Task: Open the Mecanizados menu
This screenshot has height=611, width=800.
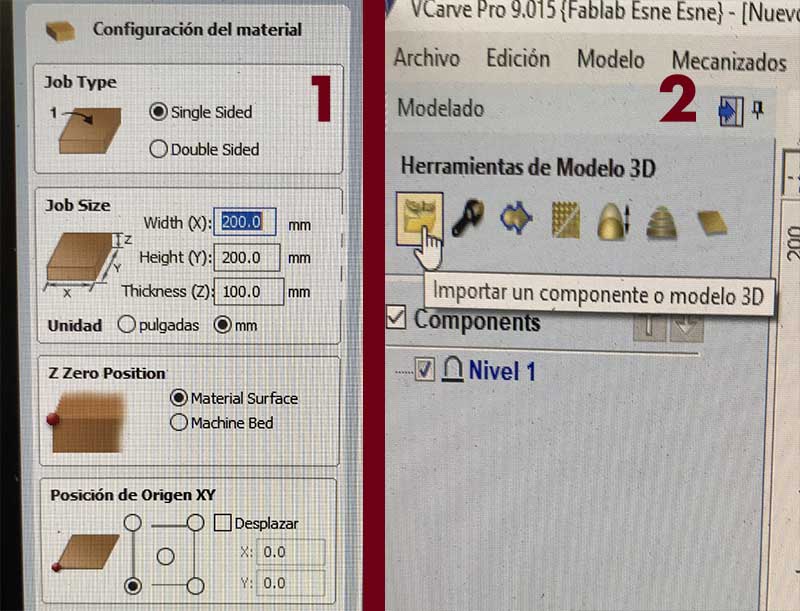Action: 729,61
